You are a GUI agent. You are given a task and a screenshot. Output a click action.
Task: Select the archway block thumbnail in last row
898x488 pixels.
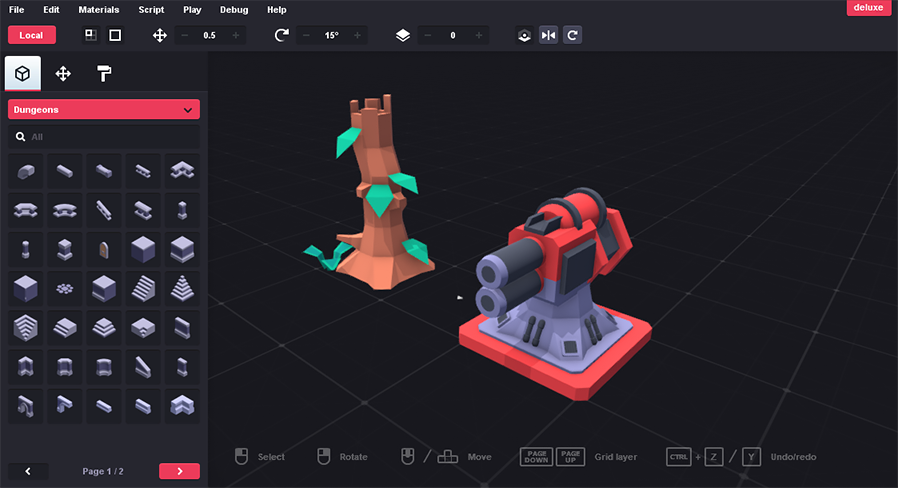(25, 406)
